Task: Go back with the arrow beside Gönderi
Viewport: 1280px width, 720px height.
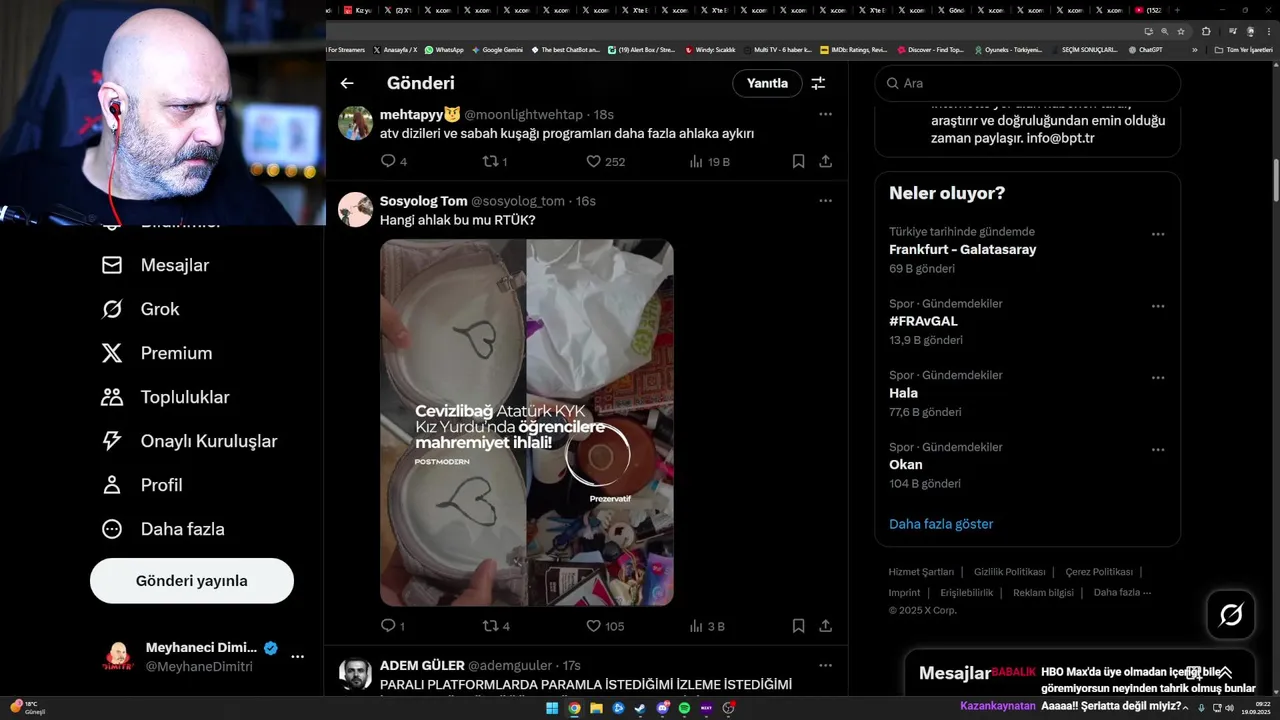Action: pyautogui.click(x=347, y=83)
